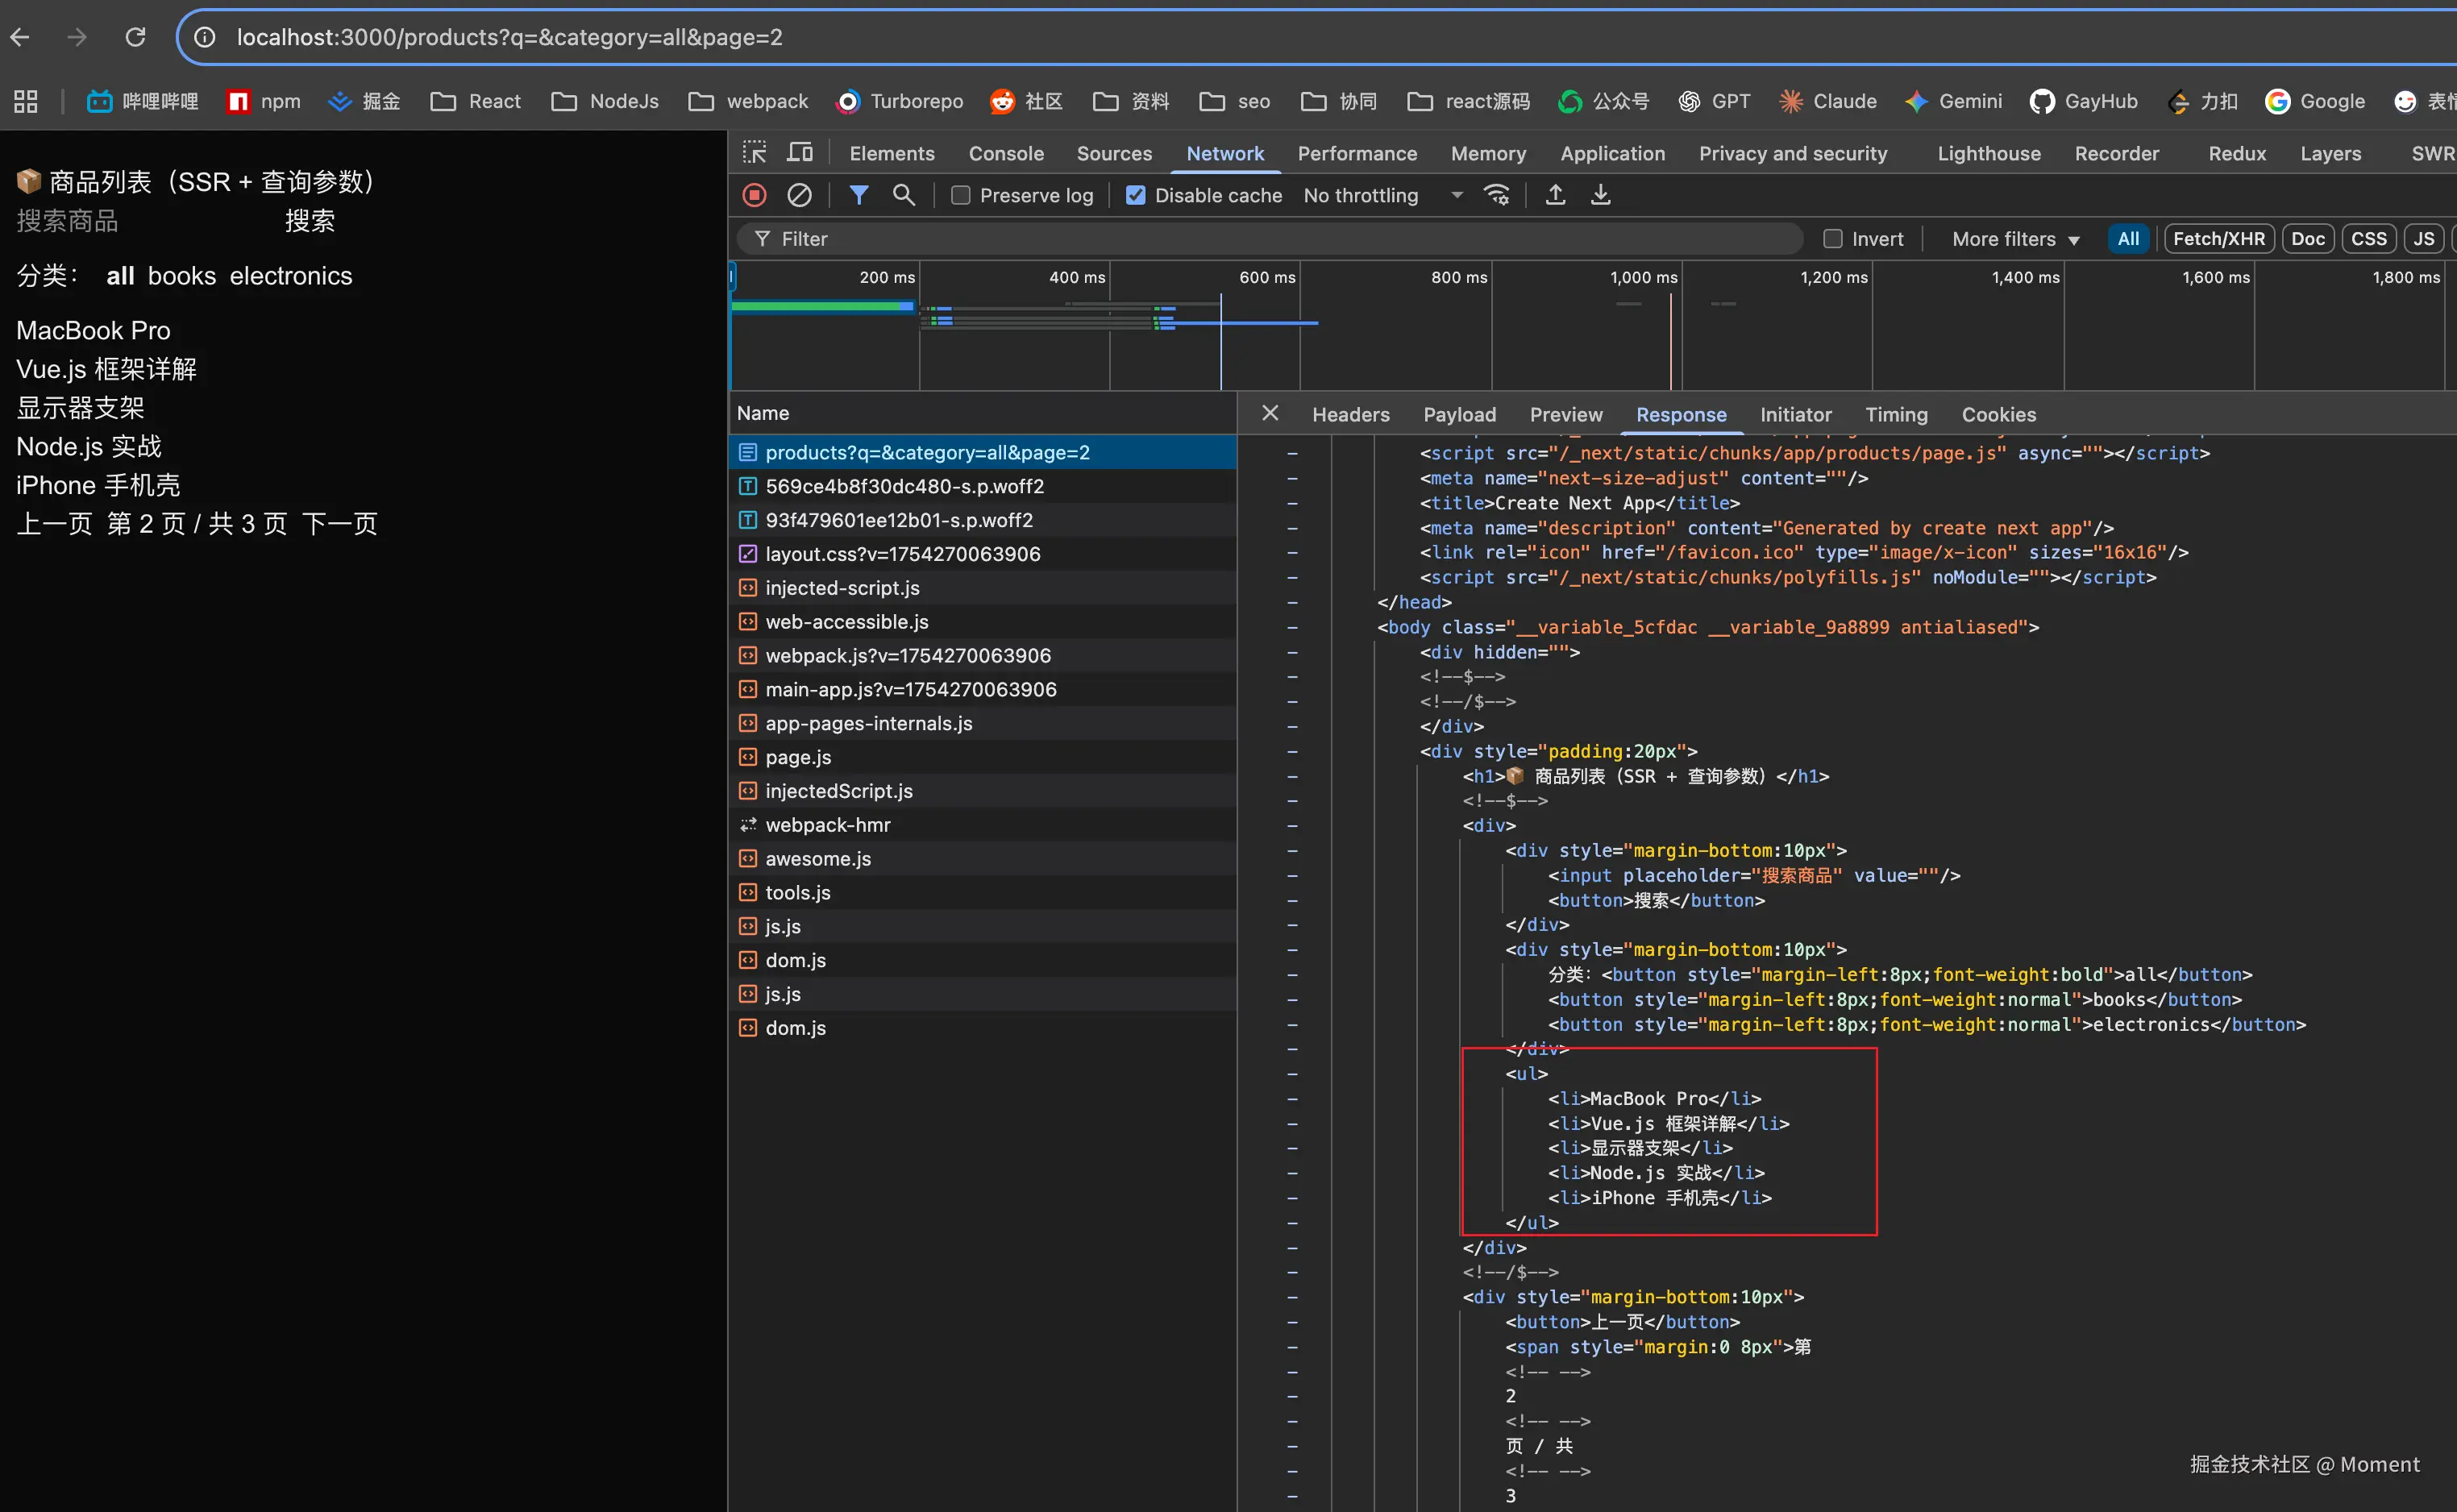This screenshot has width=2457, height=1512.
Task: Switch to the Console tab
Action: (x=1005, y=153)
